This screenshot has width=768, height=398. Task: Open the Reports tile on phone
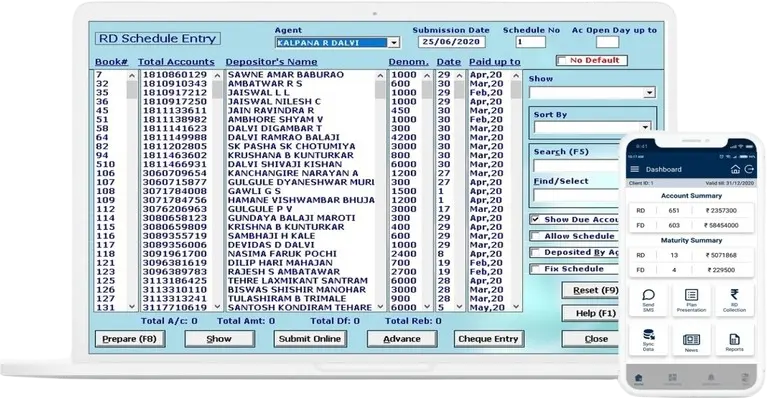tap(734, 339)
